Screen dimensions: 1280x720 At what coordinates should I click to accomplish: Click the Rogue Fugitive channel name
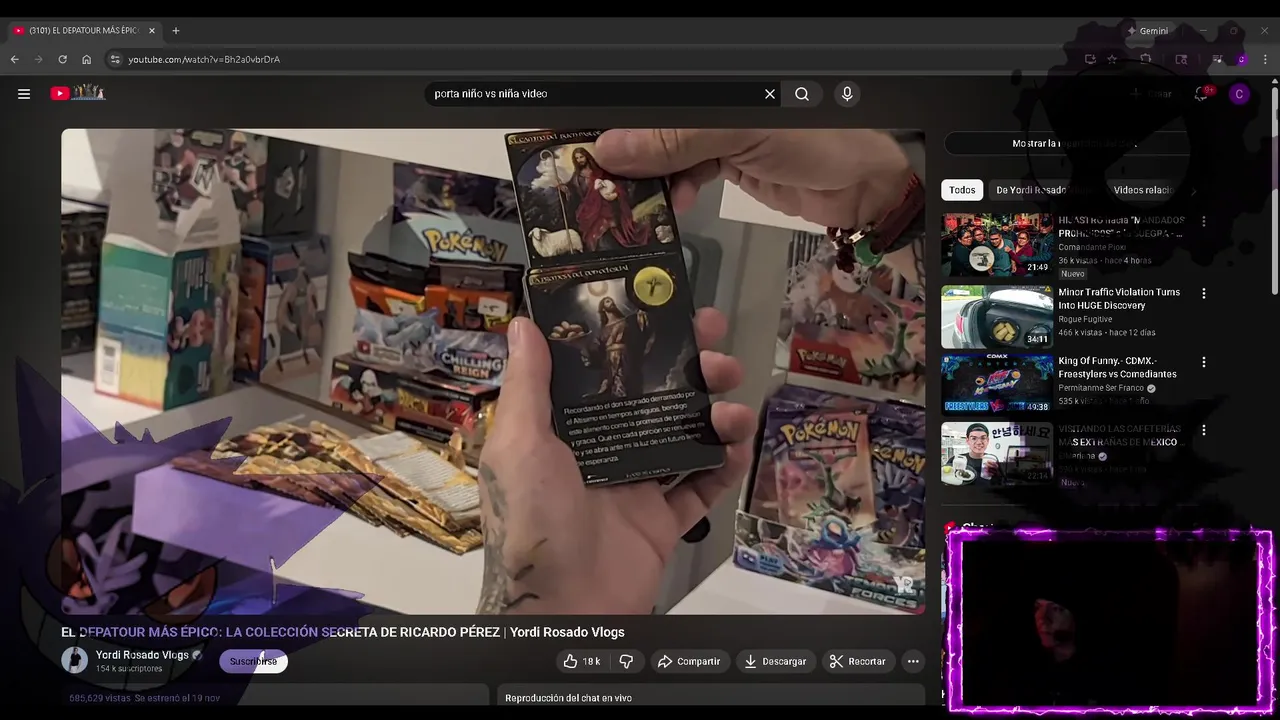[x=1085, y=319]
